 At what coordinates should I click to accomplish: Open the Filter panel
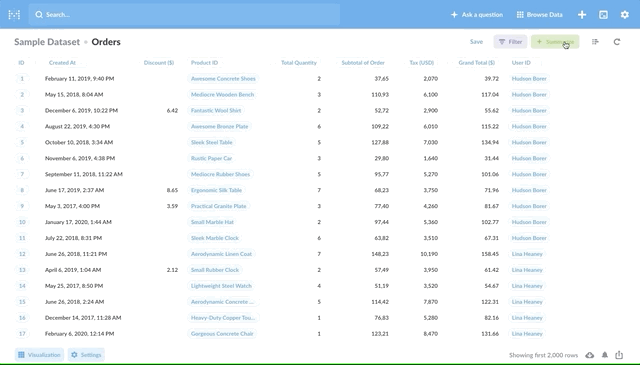[x=510, y=42]
